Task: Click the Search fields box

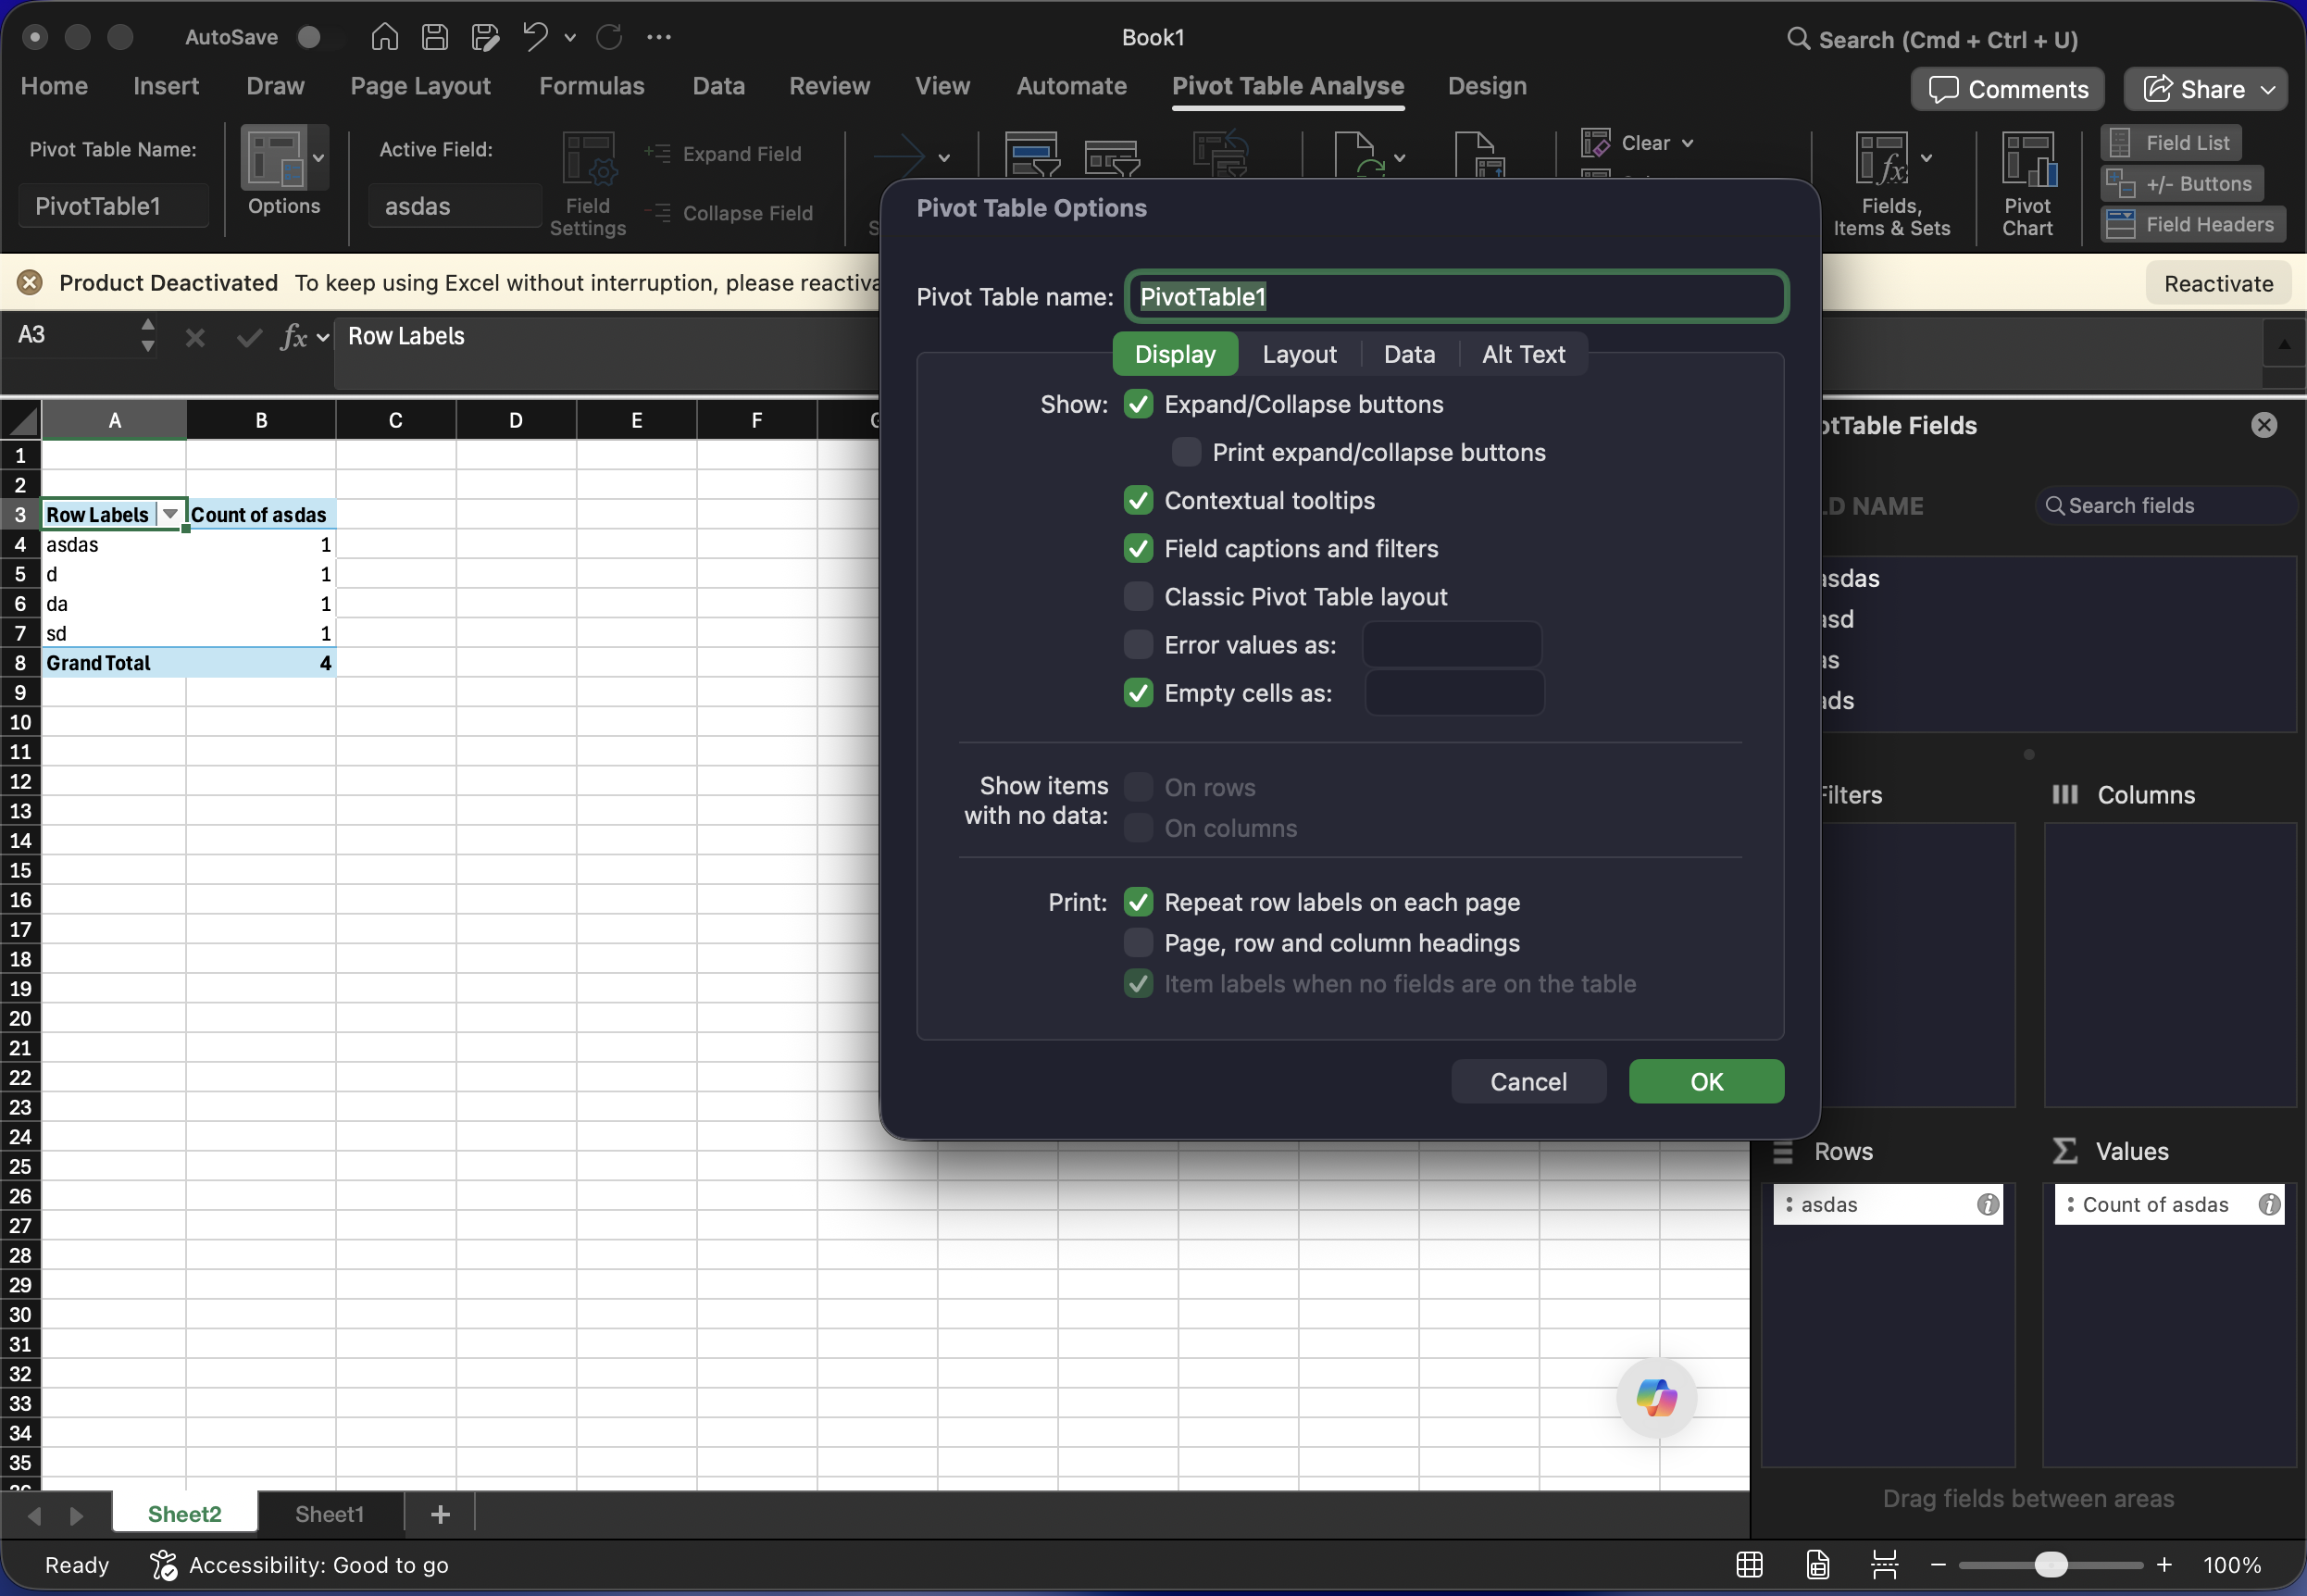Action: tap(2165, 505)
